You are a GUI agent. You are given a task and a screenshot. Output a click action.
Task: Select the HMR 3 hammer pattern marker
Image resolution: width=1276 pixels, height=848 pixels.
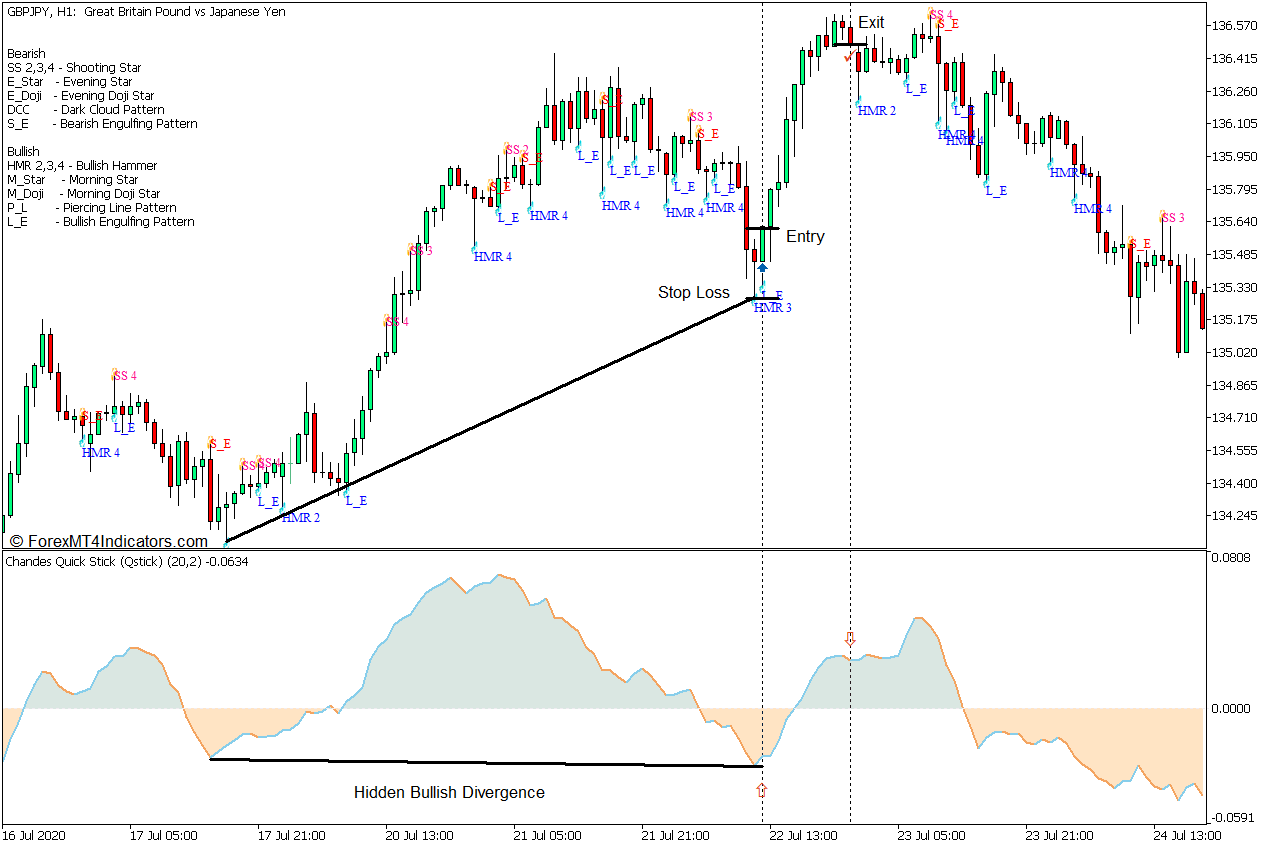click(x=772, y=308)
